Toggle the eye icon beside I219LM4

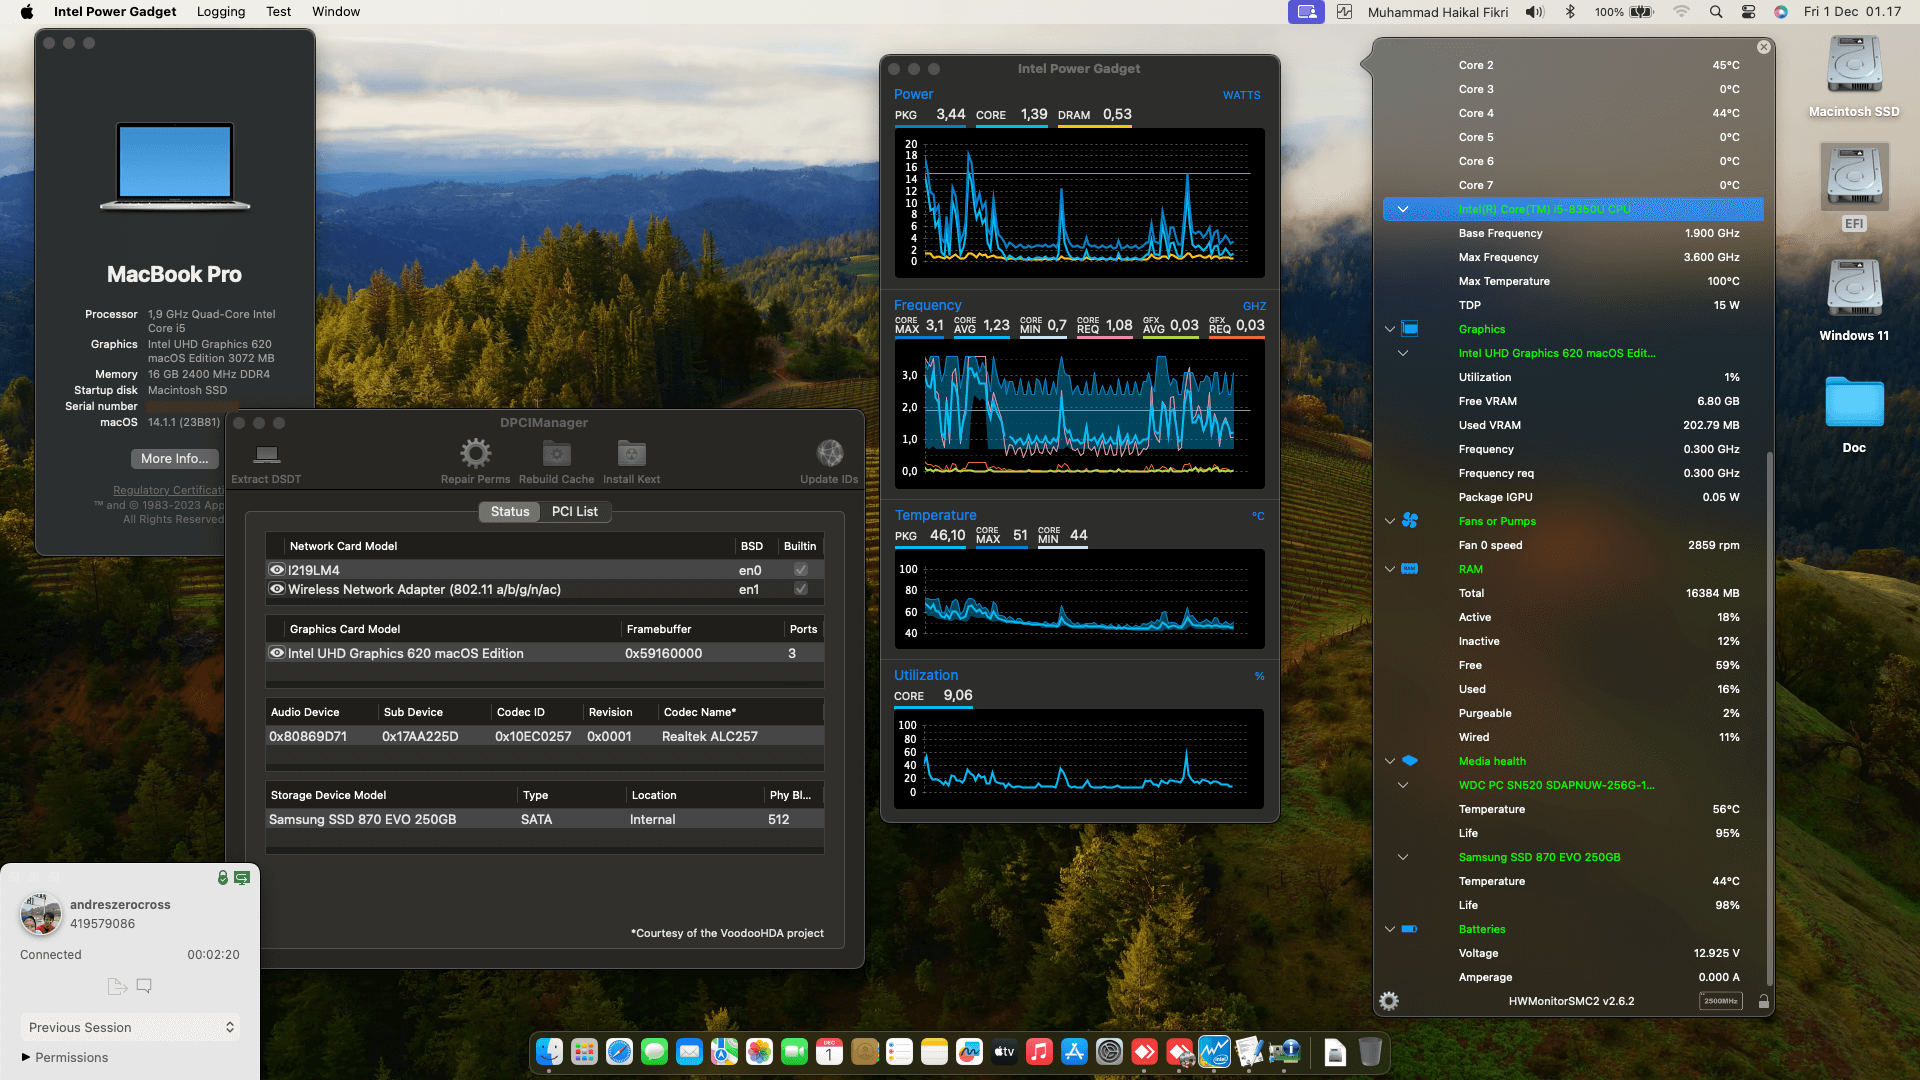click(x=277, y=570)
